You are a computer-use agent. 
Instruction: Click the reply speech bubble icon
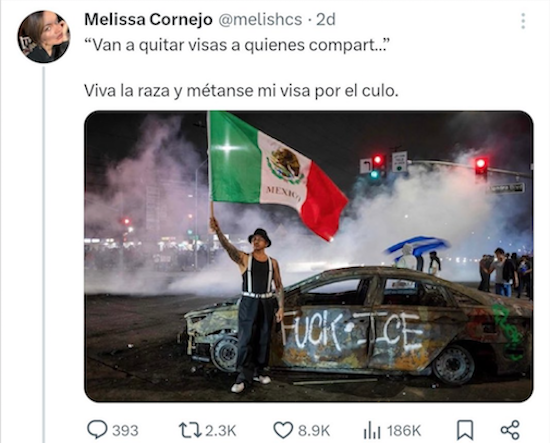(x=97, y=430)
